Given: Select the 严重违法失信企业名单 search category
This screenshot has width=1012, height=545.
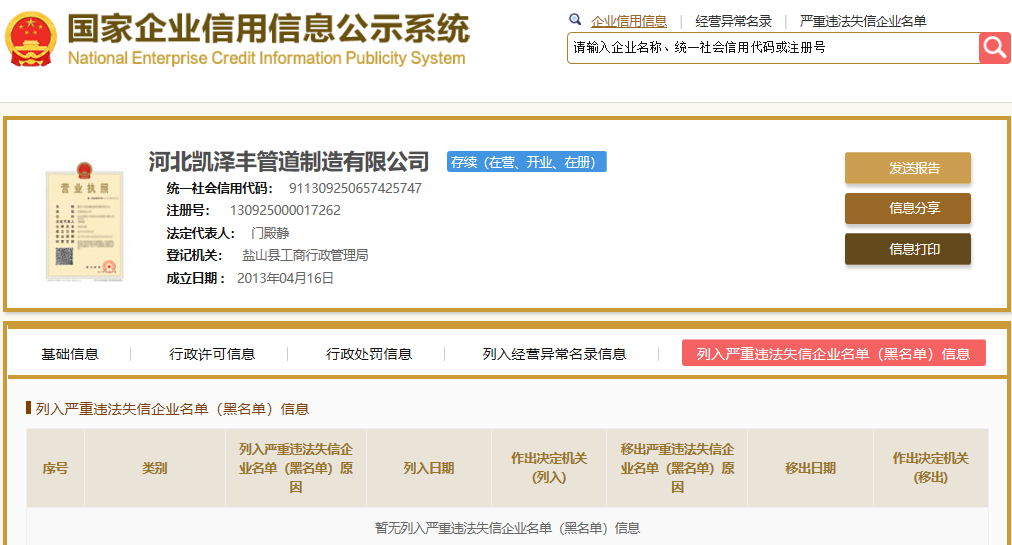Looking at the screenshot, I should tap(863, 21).
